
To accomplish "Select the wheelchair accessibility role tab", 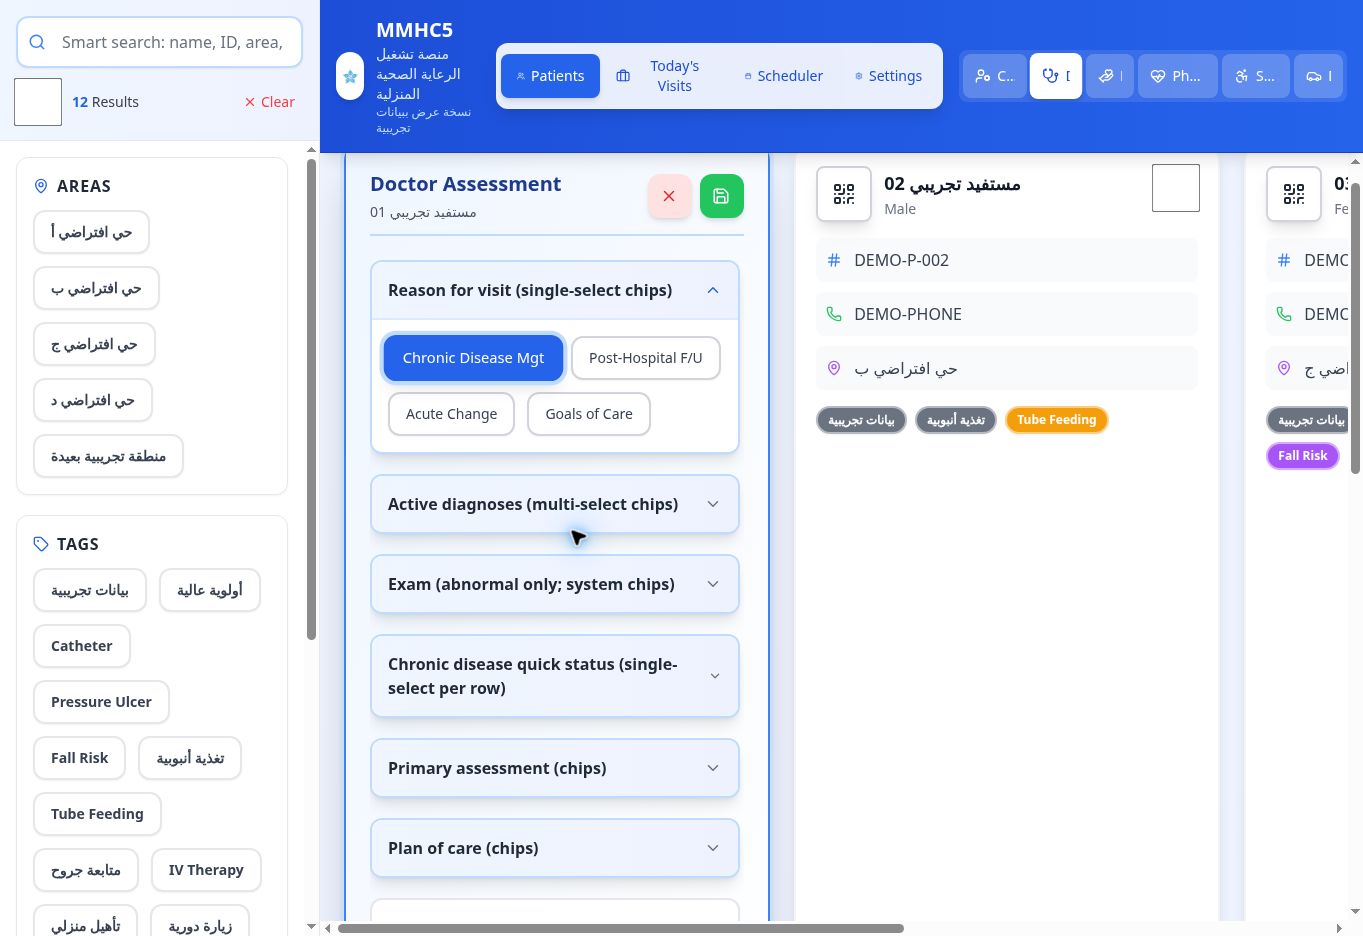I will pos(1256,76).
